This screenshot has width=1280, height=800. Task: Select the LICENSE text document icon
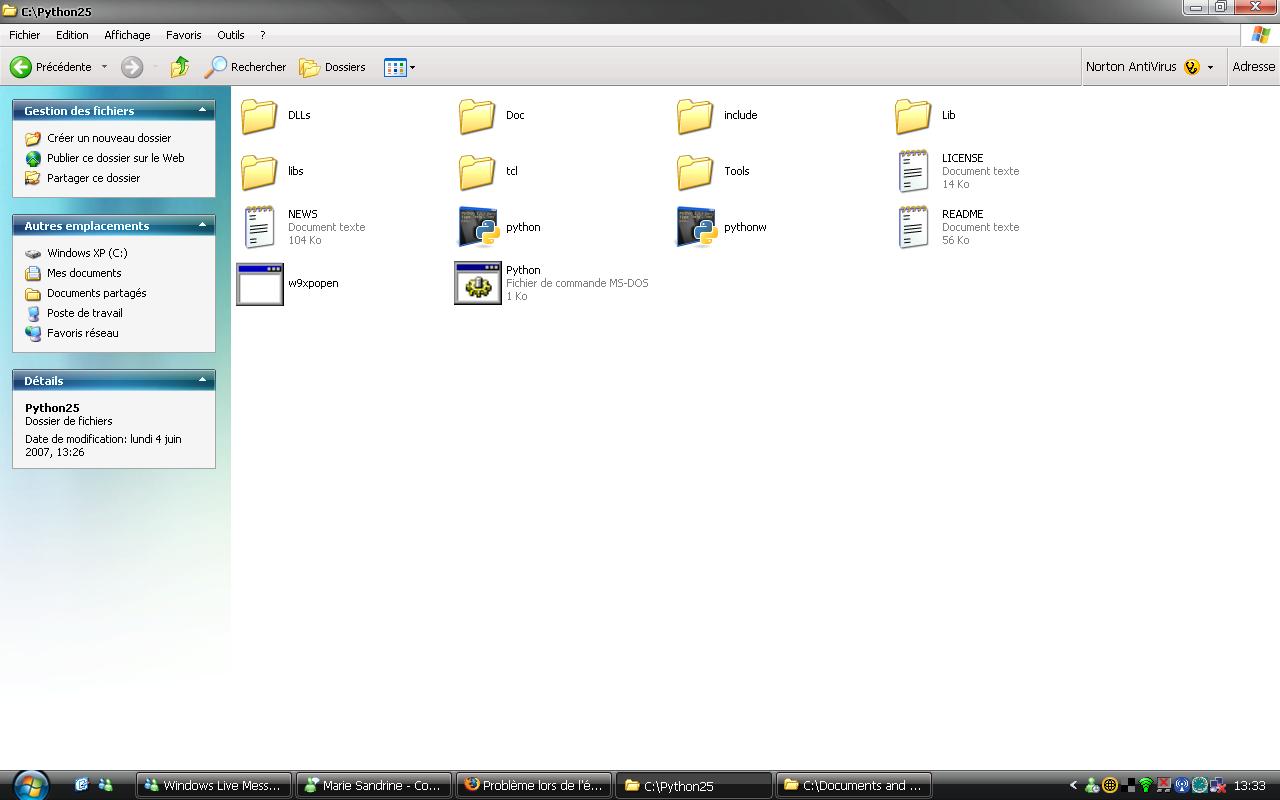[x=913, y=171]
